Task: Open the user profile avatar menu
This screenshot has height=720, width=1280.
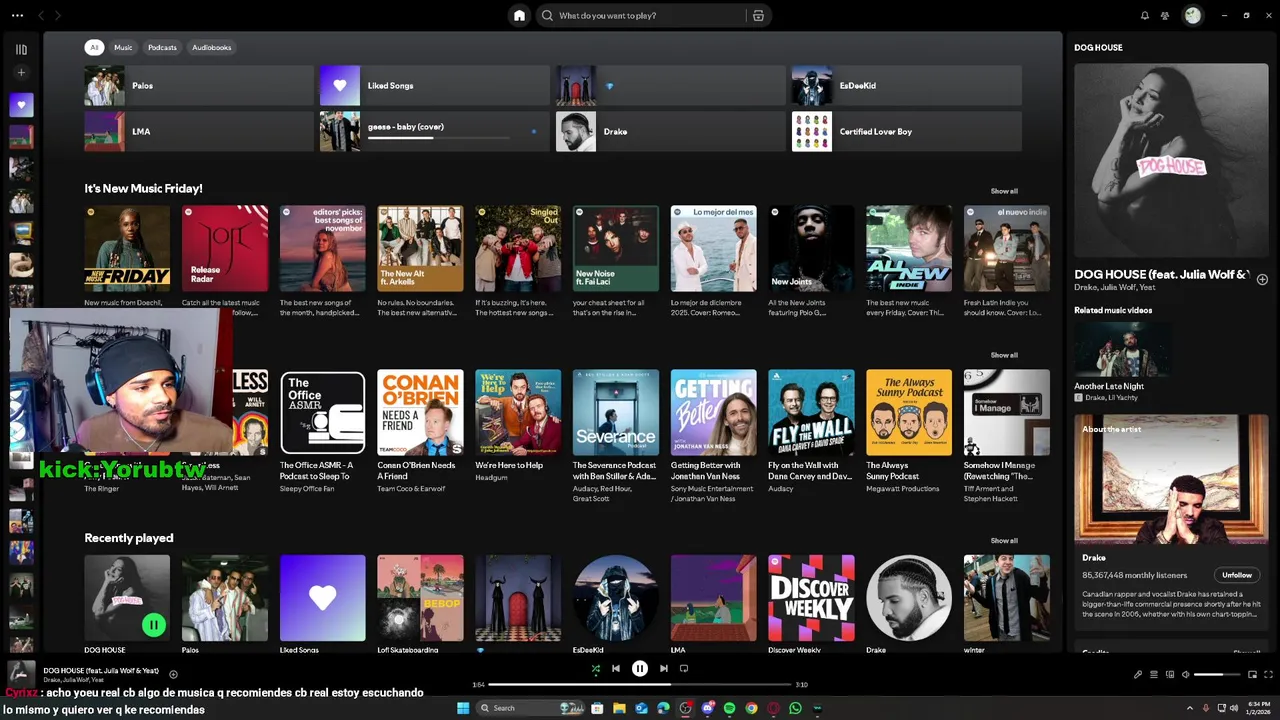Action: (x=1192, y=15)
